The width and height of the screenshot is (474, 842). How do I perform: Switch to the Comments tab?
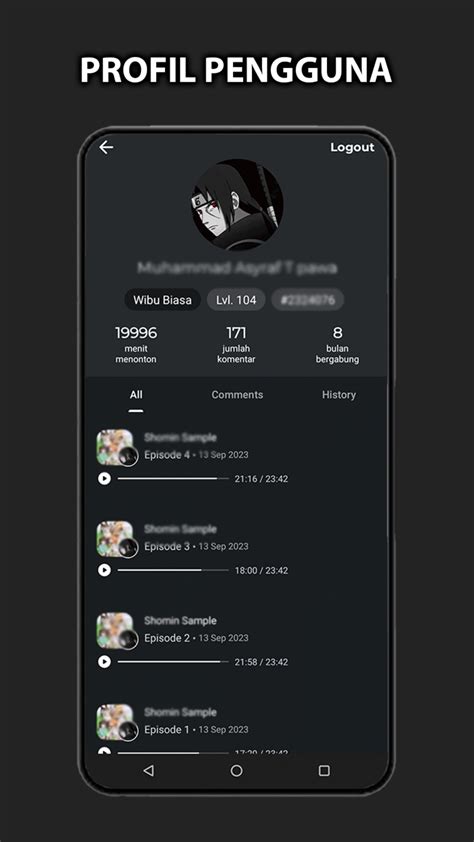tap(237, 395)
